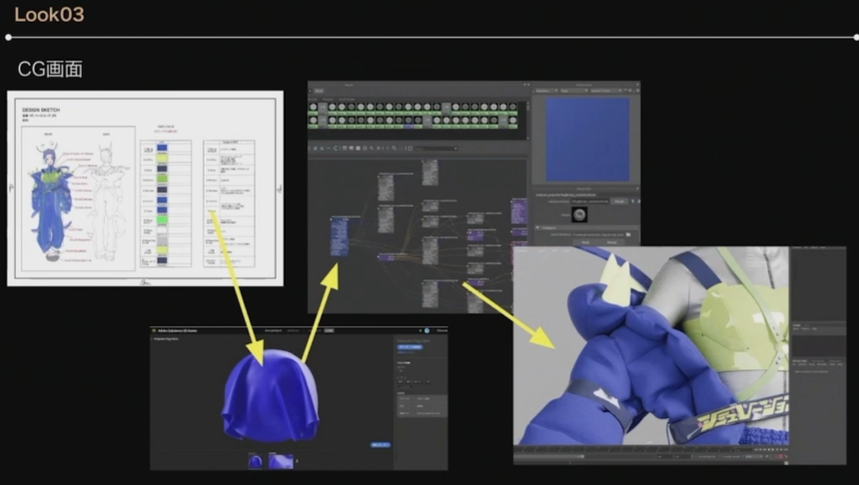Select the blue highlighted node in Hypershade graph
Screen dimensions: 859x485
tap(339, 237)
